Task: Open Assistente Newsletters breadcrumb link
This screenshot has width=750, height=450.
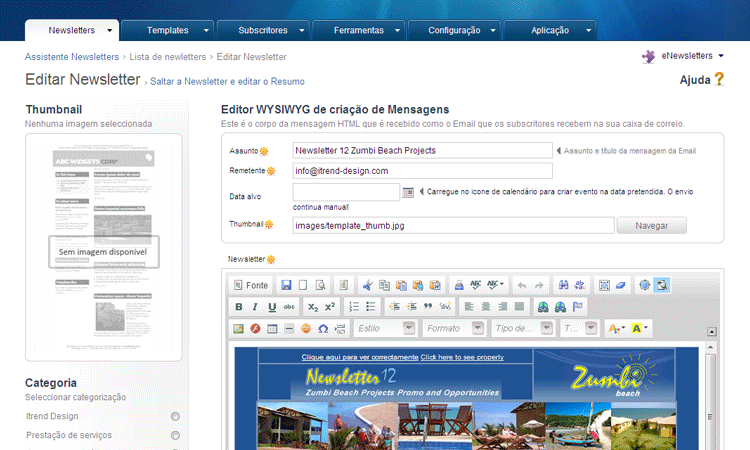Action: (x=72, y=57)
